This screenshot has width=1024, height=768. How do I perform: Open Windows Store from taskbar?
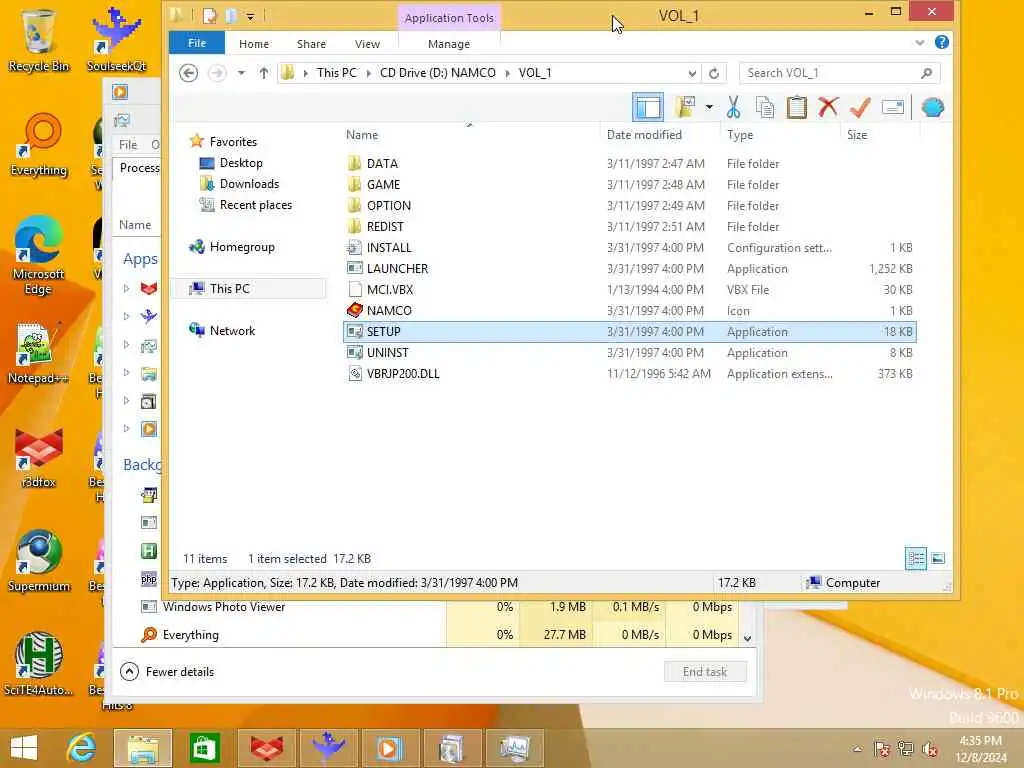204,748
